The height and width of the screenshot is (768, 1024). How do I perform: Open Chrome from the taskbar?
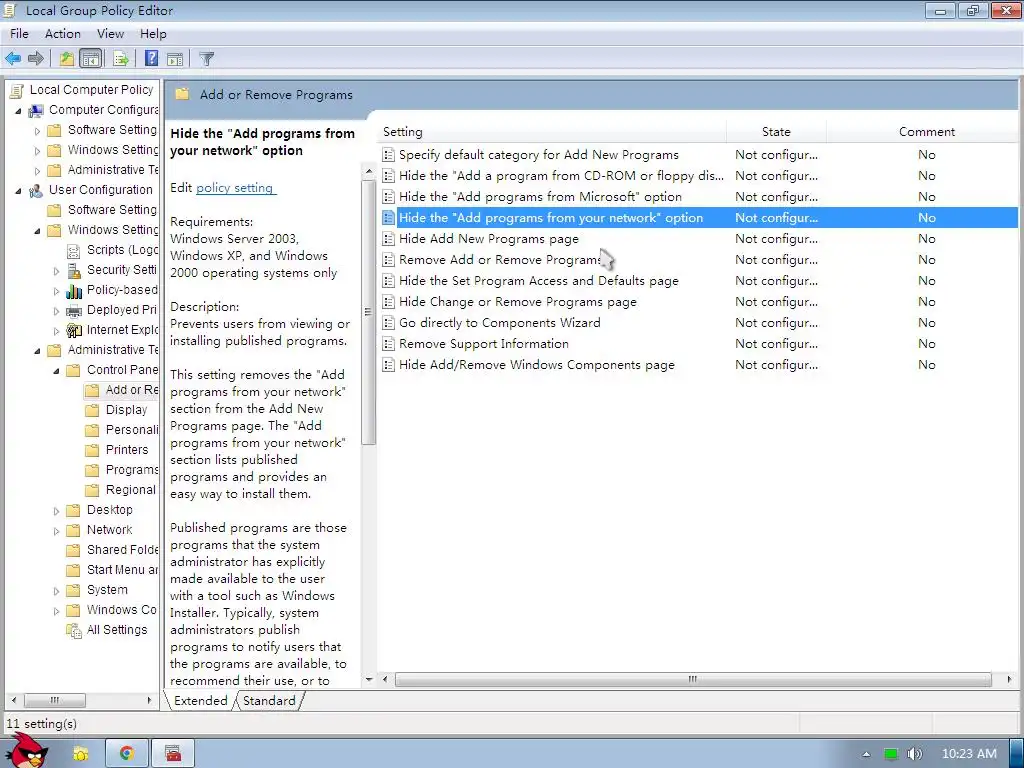pos(127,754)
